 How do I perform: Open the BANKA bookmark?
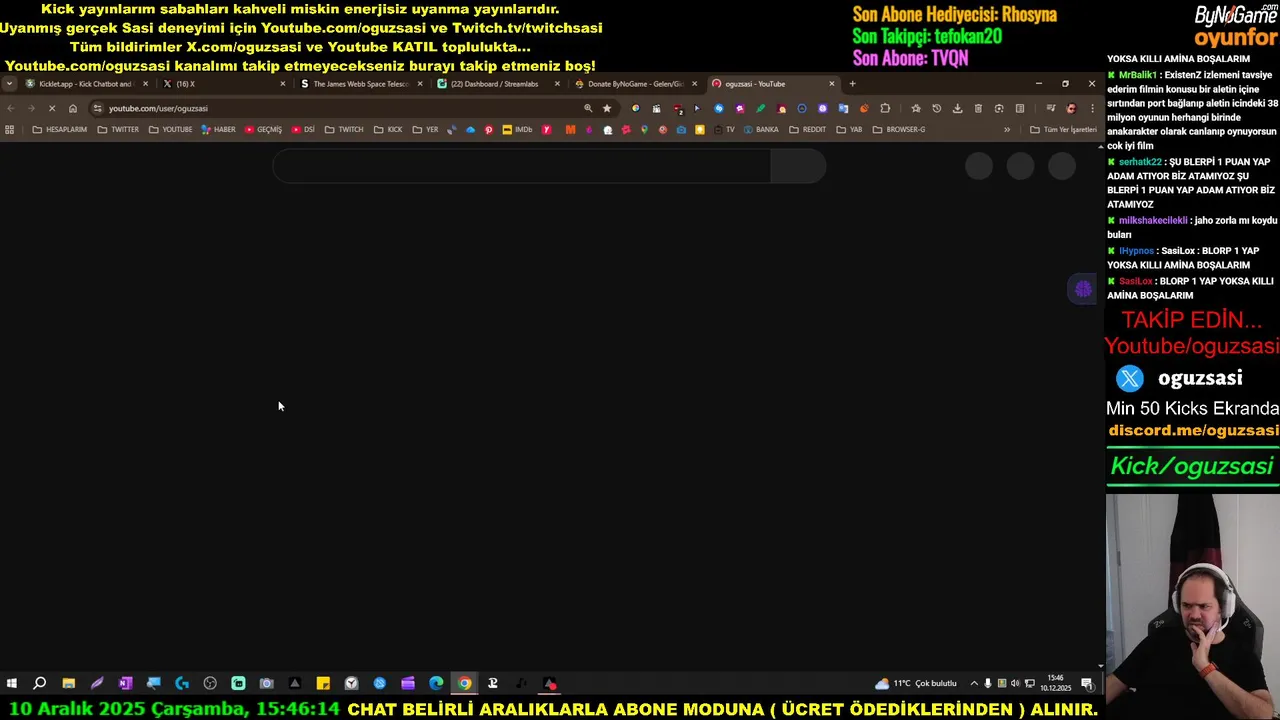[760, 129]
